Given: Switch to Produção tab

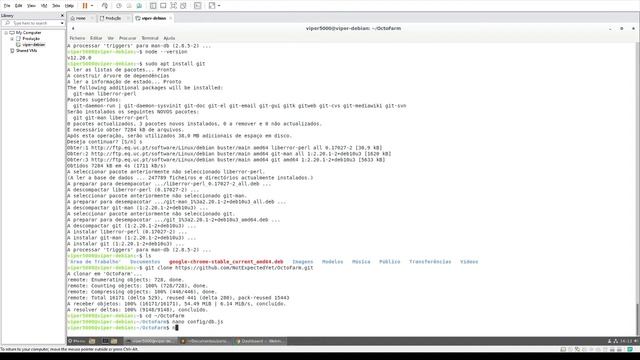Looking at the screenshot, I should 113,18.
